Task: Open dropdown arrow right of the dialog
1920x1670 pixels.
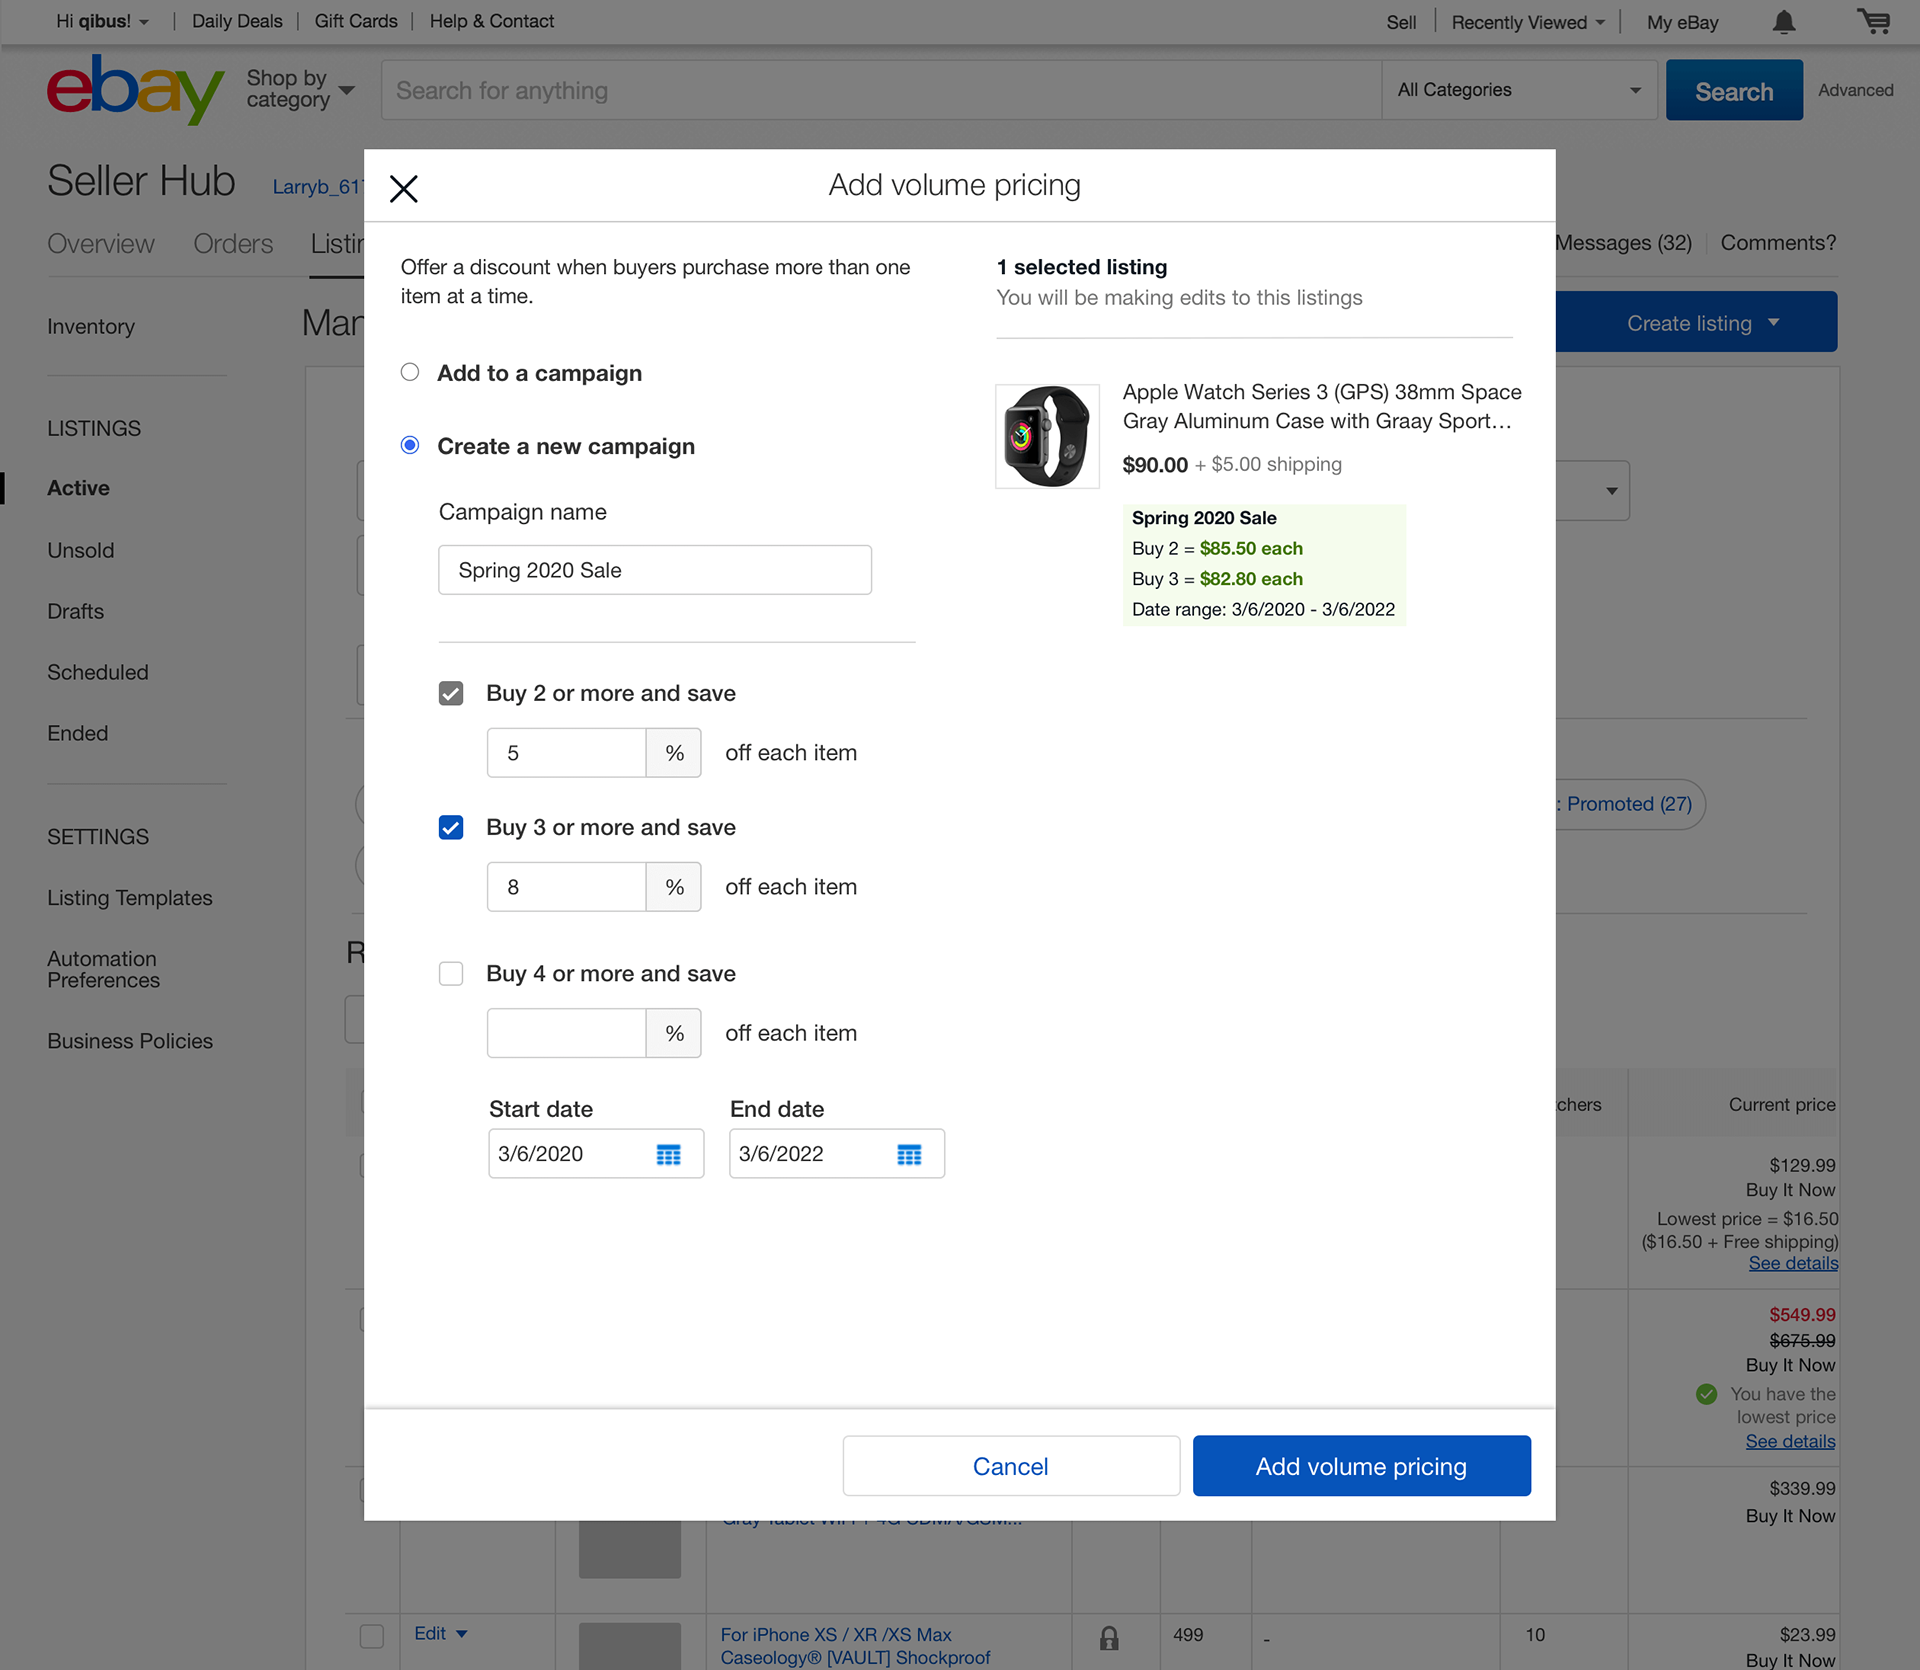Action: coord(1611,491)
